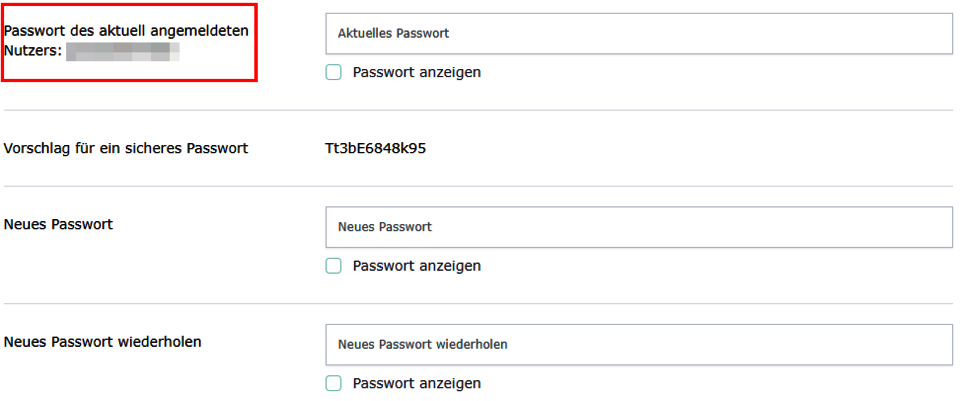This screenshot has width=960, height=401.
Task: Enable the show-password checkbox under Neues Passwort field
Action: click(334, 266)
